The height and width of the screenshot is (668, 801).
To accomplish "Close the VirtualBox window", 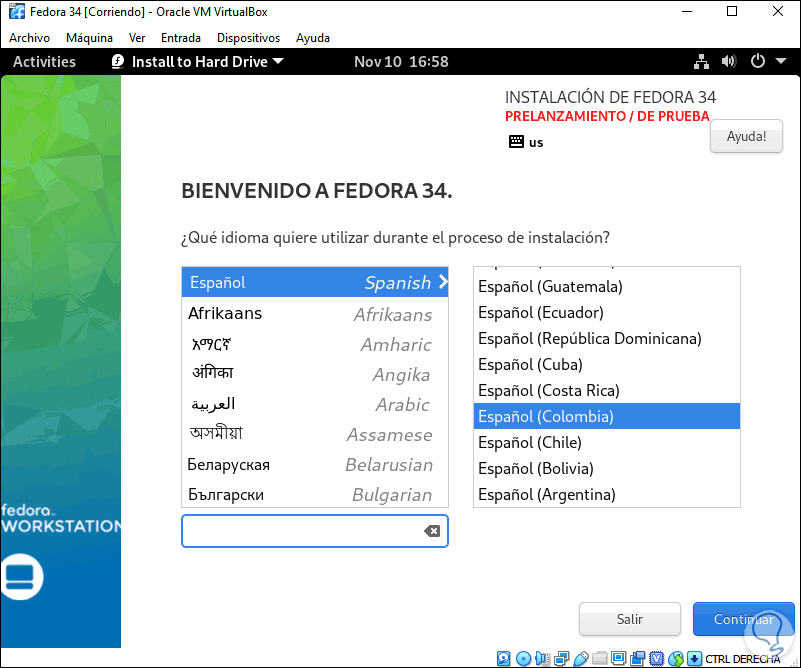I will 778,11.
